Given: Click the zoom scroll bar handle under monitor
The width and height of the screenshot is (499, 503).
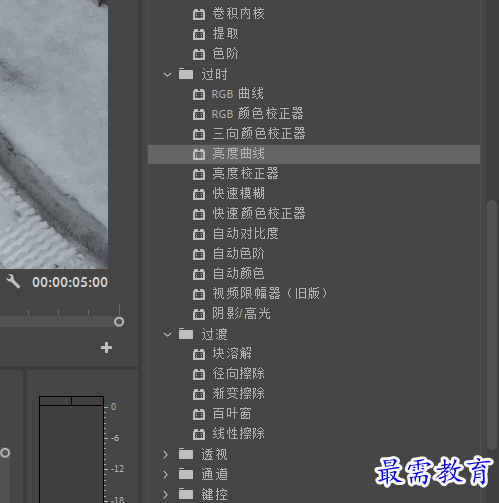Looking at the screenshot, I should pos(119,322).
